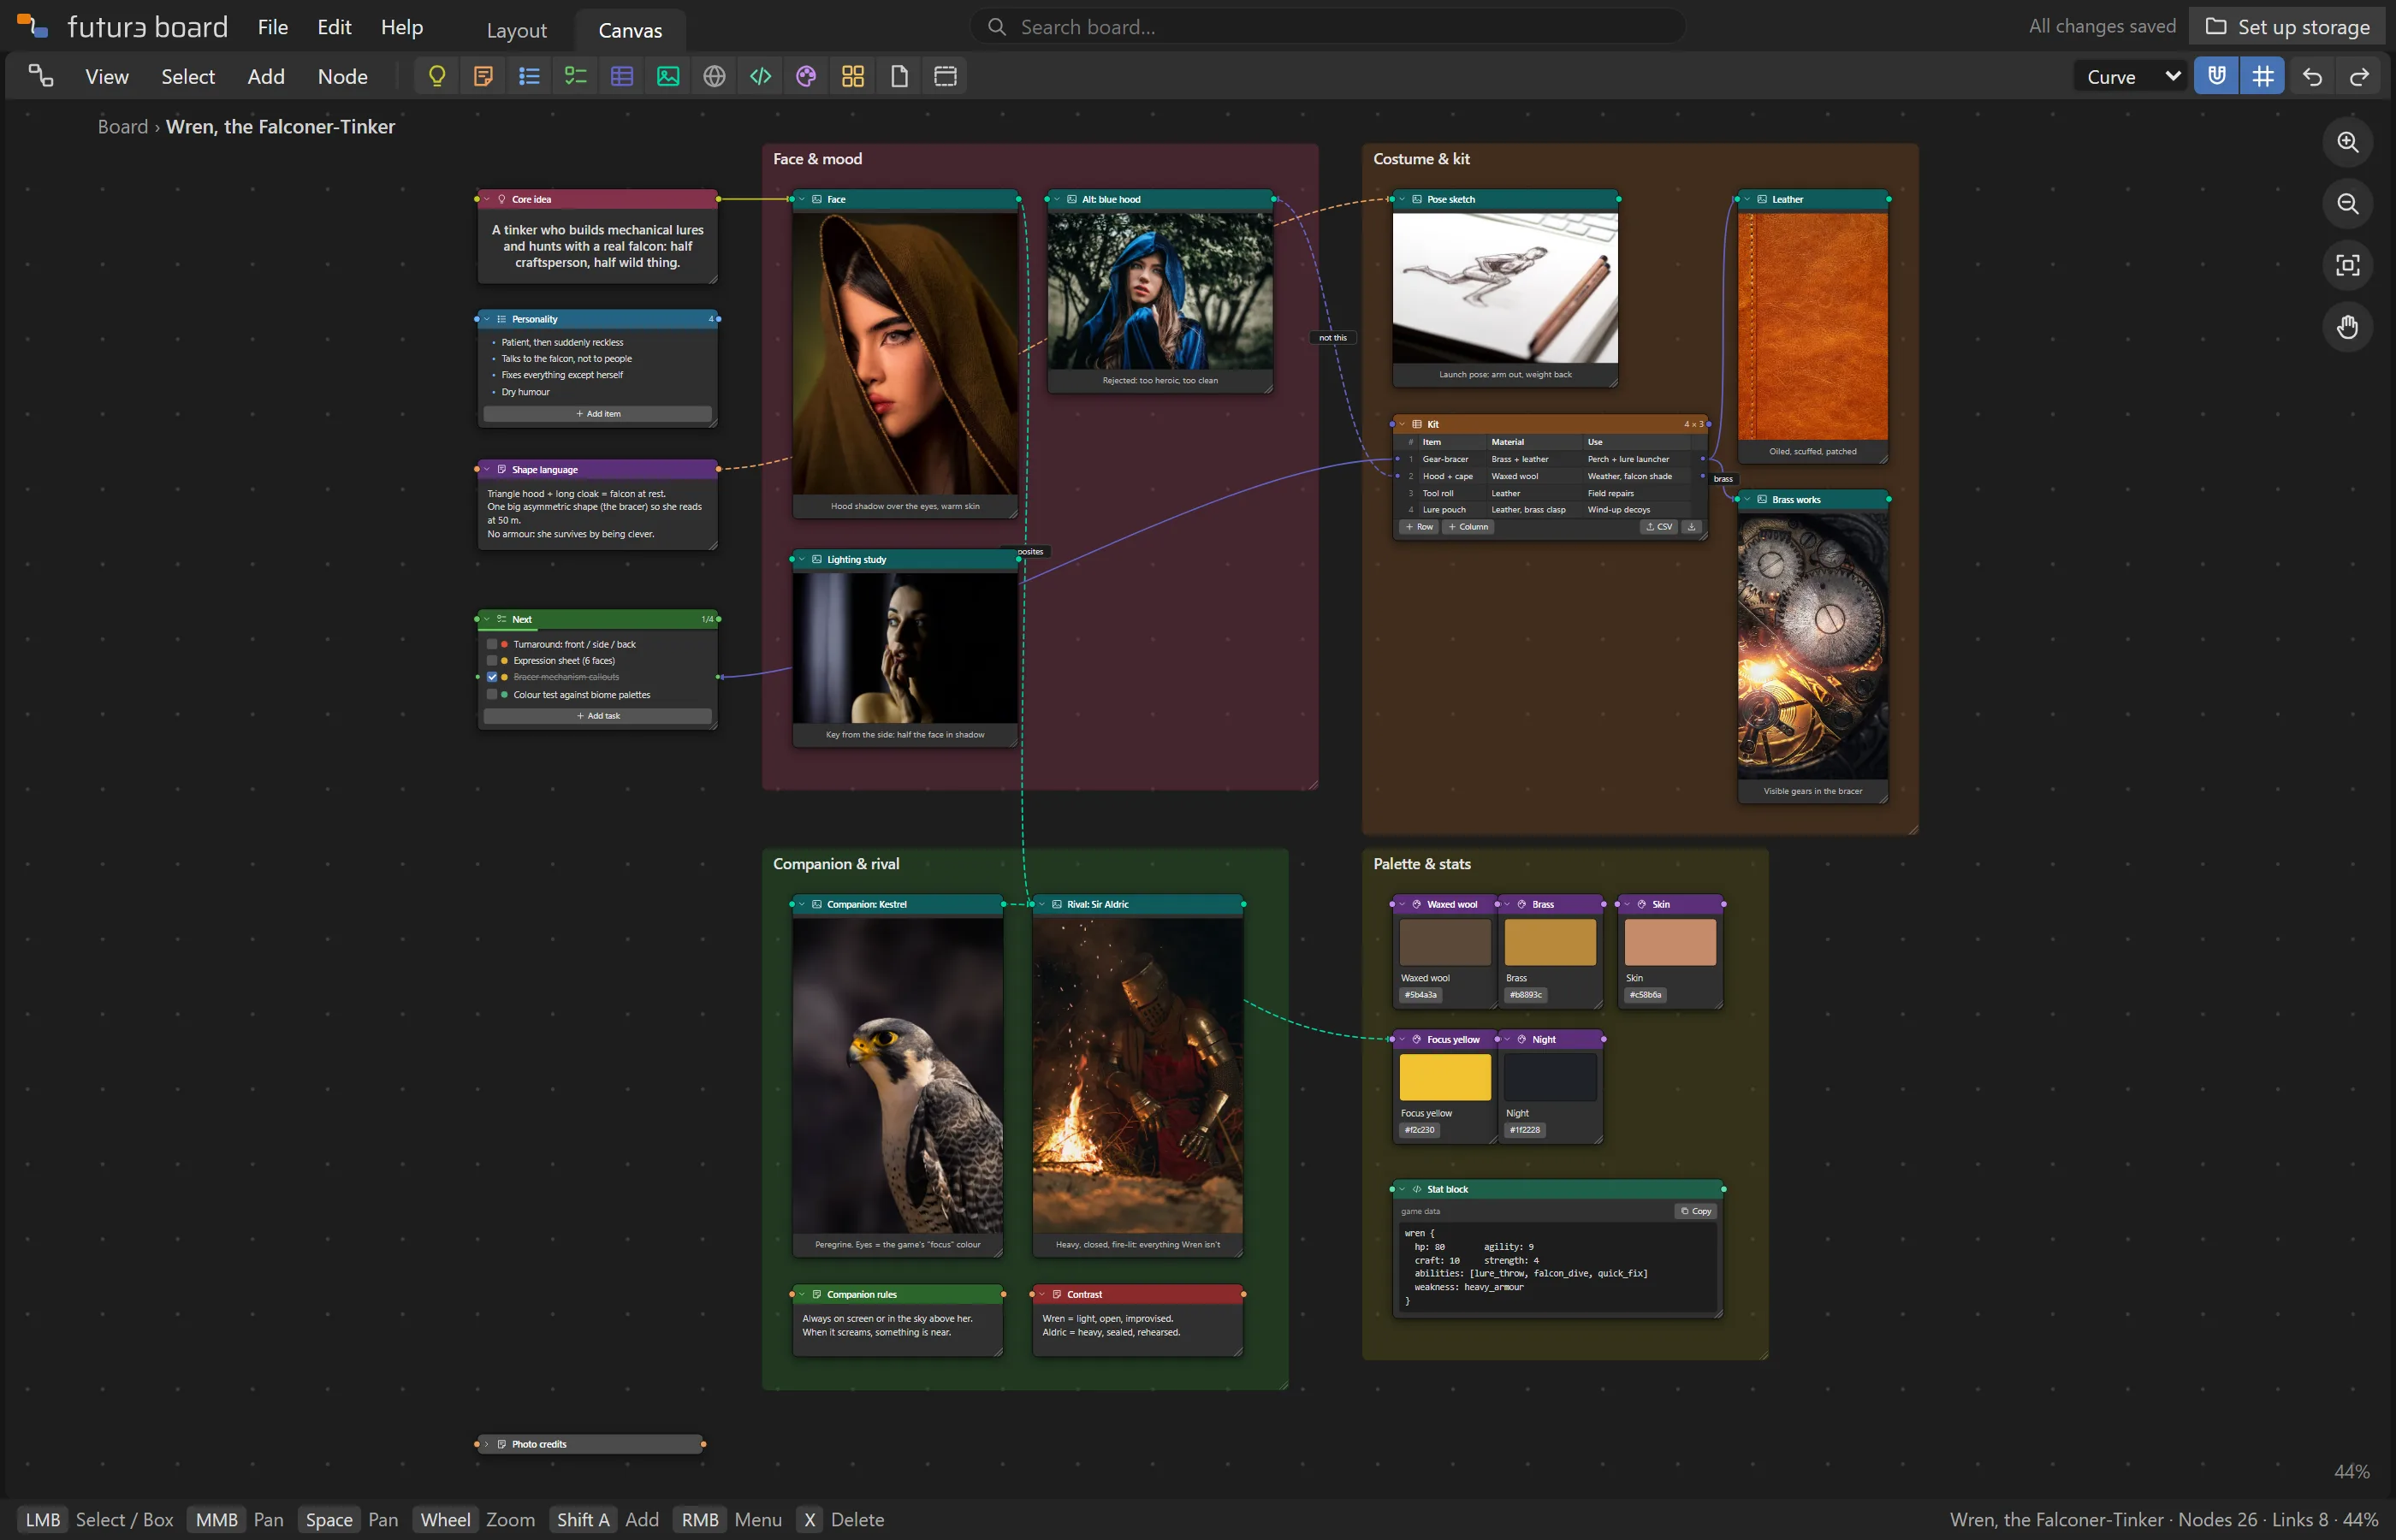Add a web link globe node
This screenshot has width=2396, height=1540.
tap(714, 76)
